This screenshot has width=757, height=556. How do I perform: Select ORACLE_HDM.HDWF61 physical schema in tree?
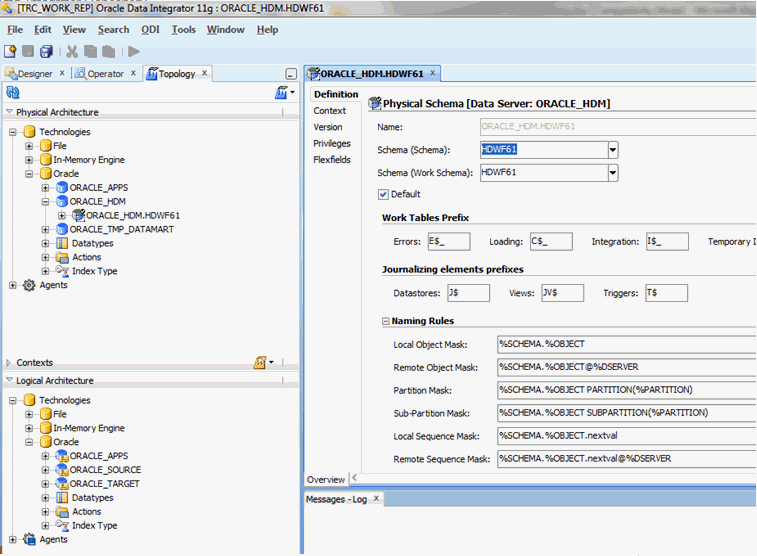[132, 215]
